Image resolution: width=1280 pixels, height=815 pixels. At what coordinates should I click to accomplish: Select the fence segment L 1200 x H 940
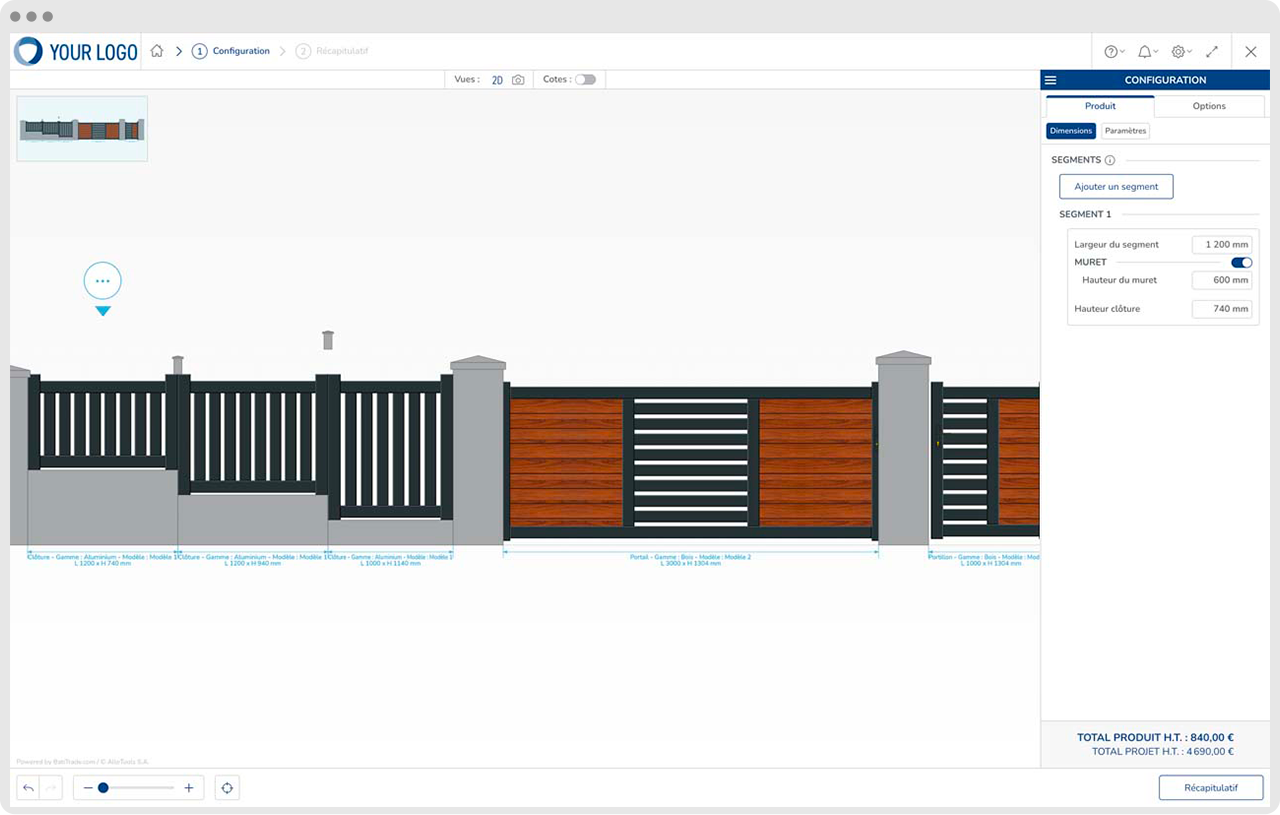253,433
